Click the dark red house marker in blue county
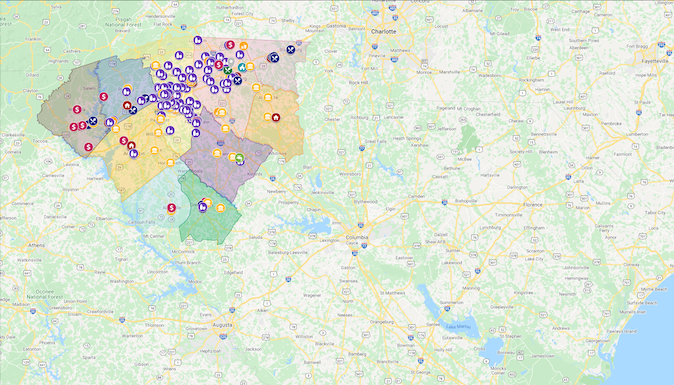 click(x=127, y=105)
